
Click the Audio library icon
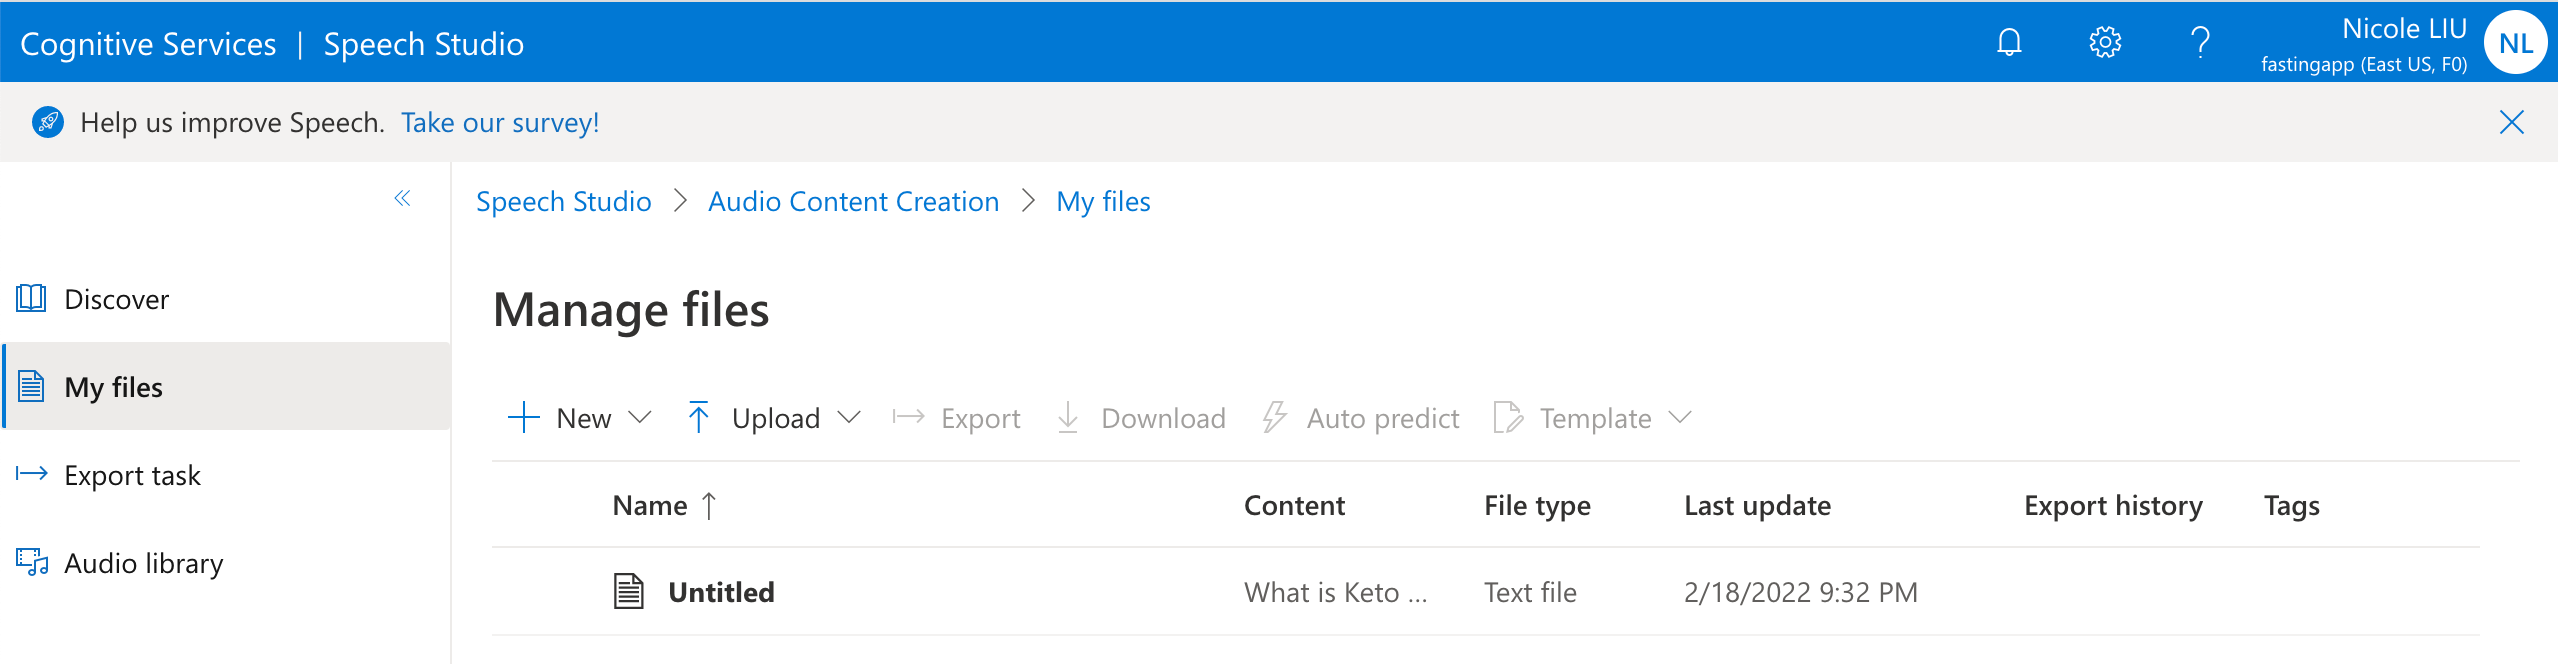click(32, 562)
